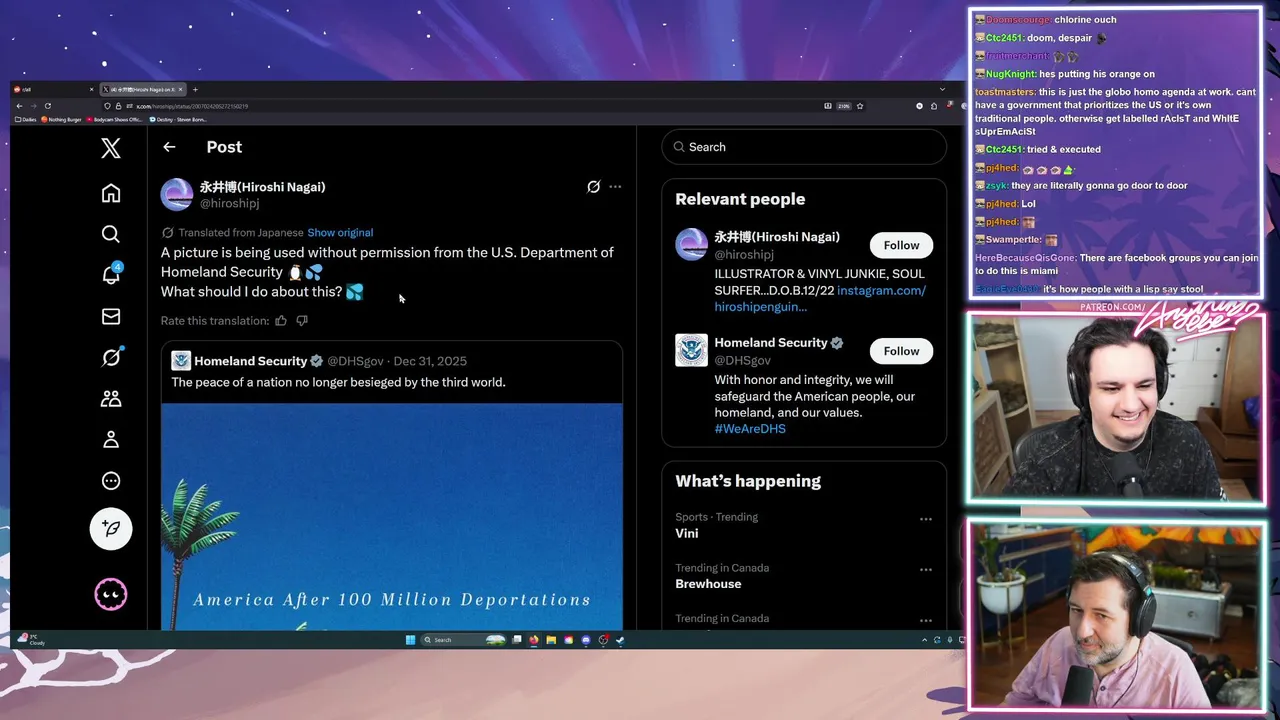Open the X logo home link
This screenshot has width=1280, height=720.
tap(111, 148)
